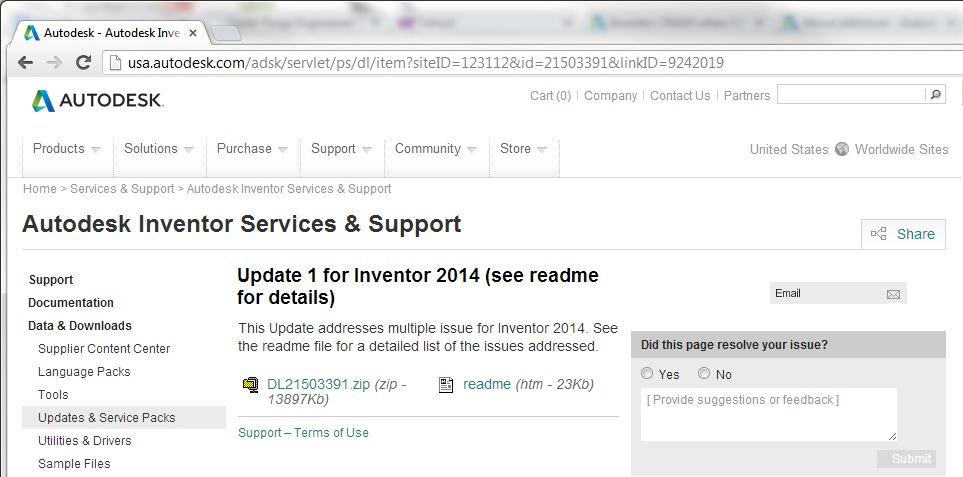Click the Autodesk logo
This screenshot has height=477, width=963.
click(x=98, y=101)
